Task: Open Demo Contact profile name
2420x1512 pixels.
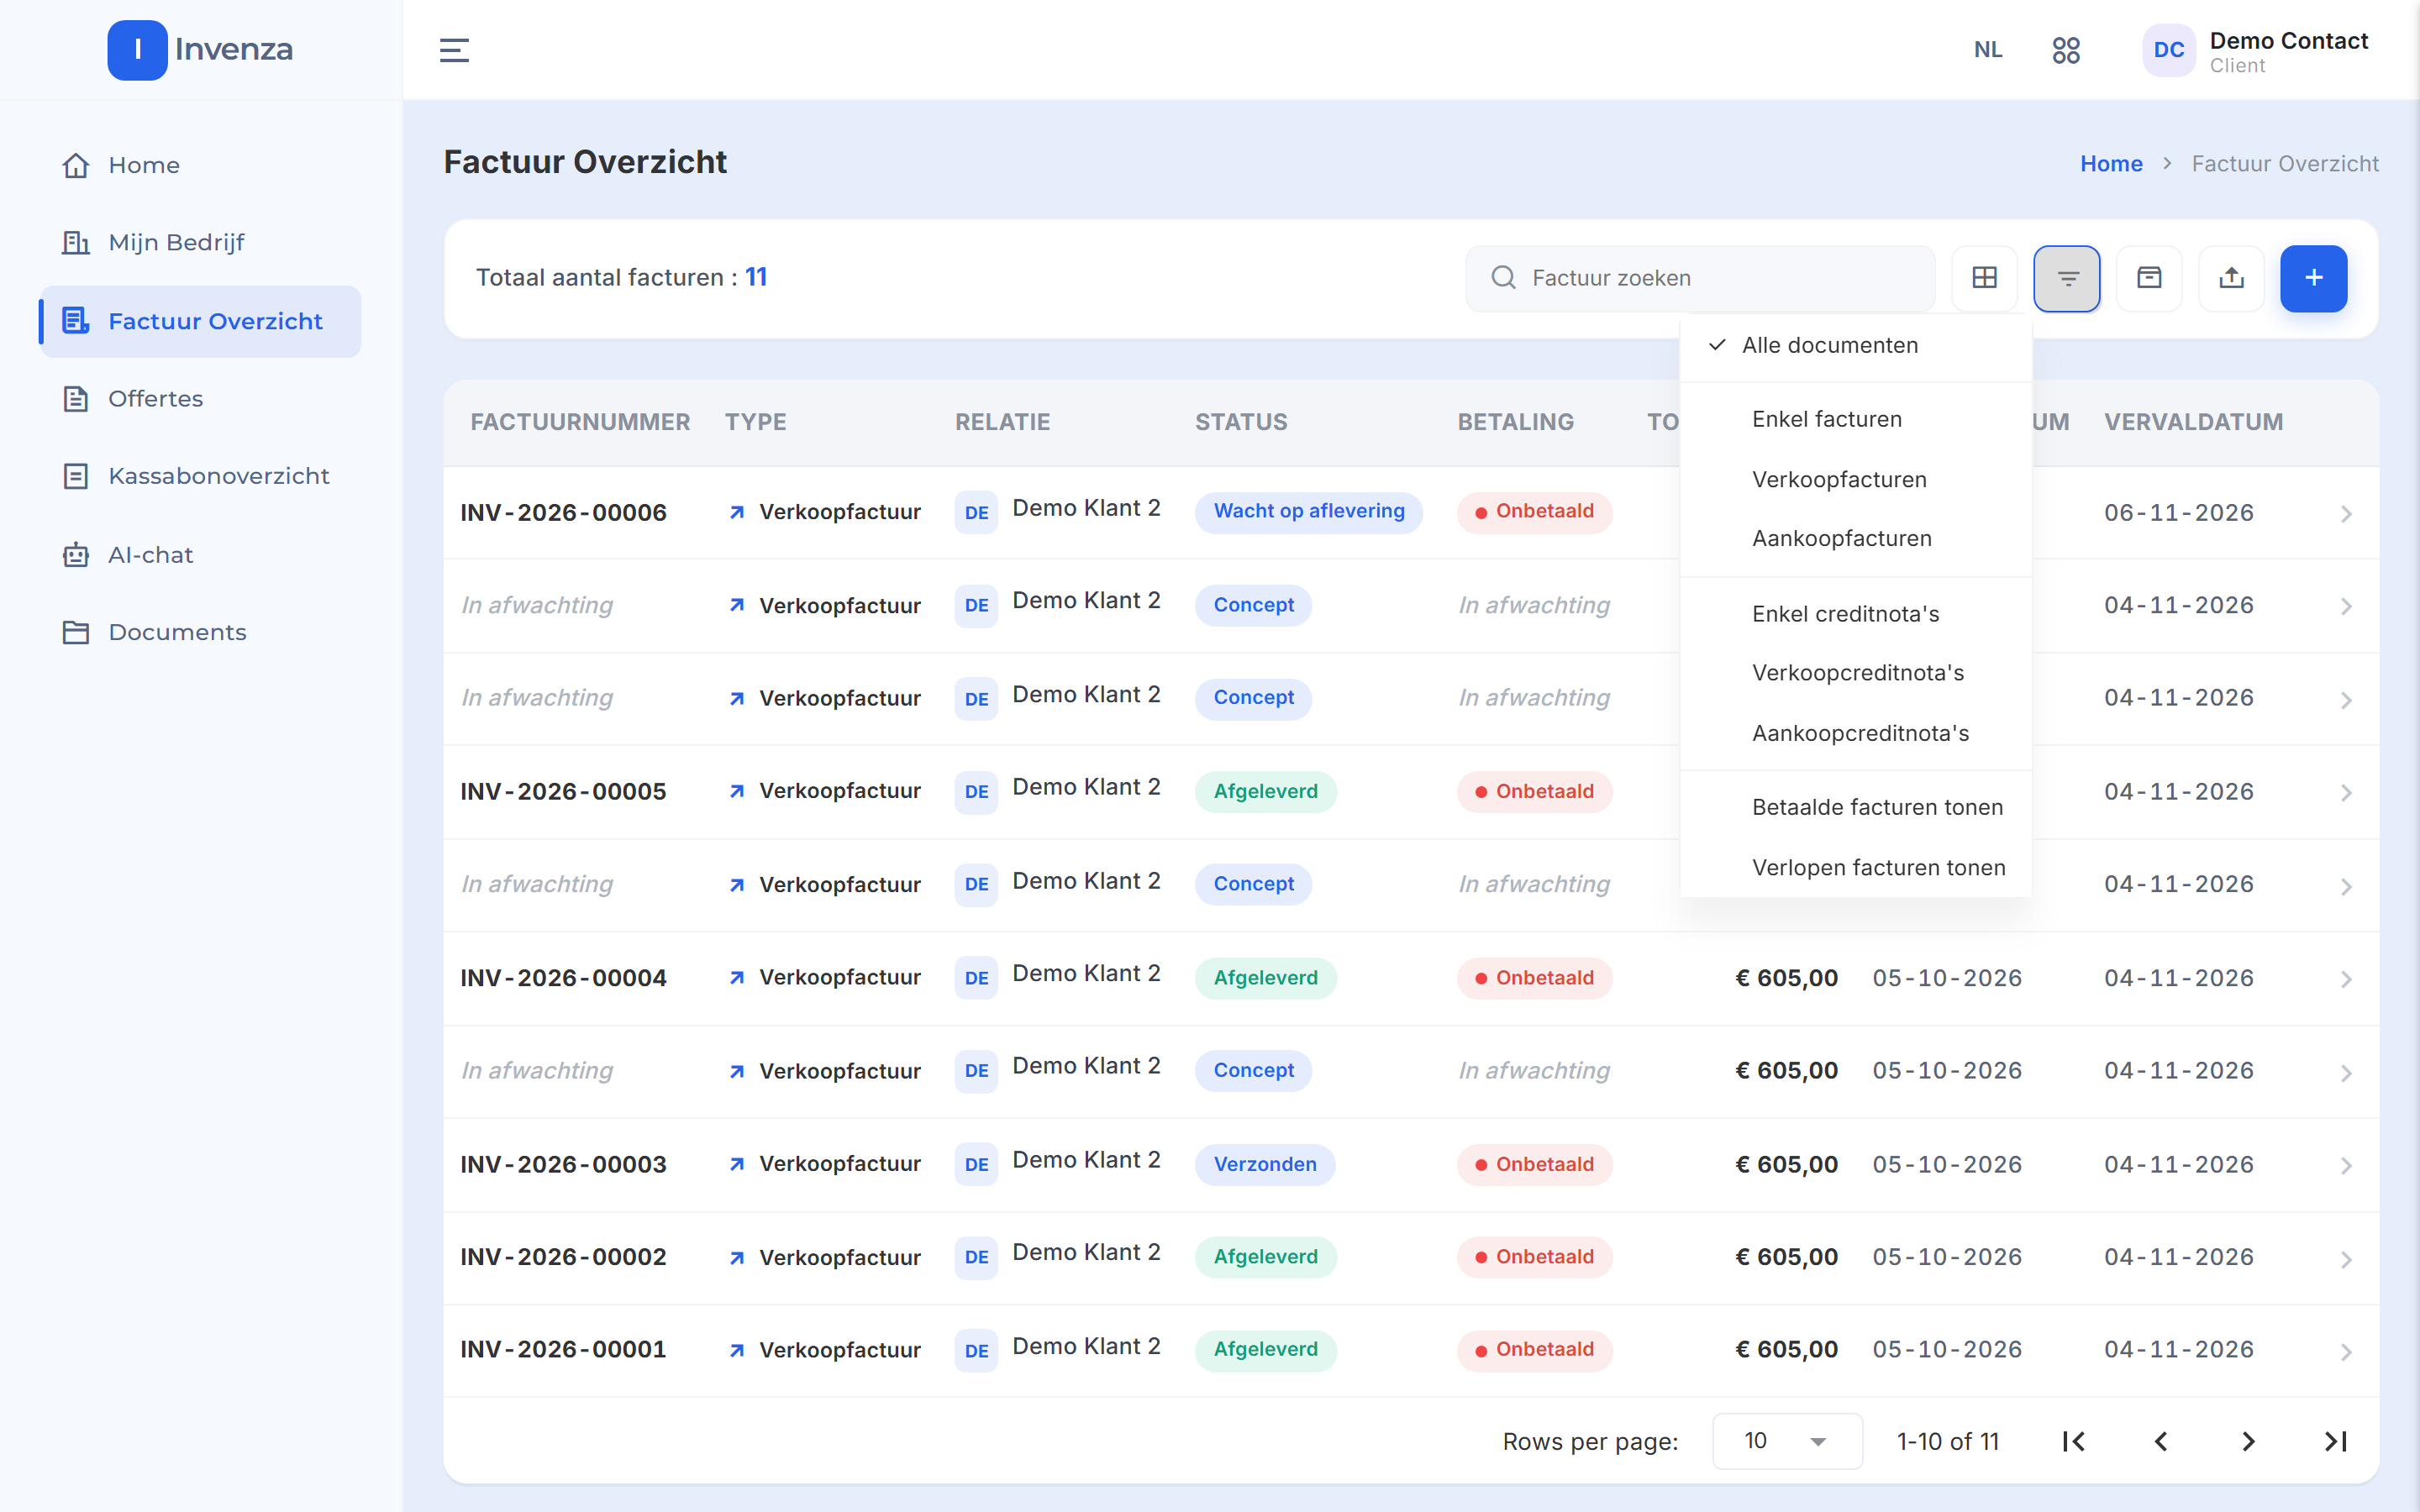Action: (2288, 41)
